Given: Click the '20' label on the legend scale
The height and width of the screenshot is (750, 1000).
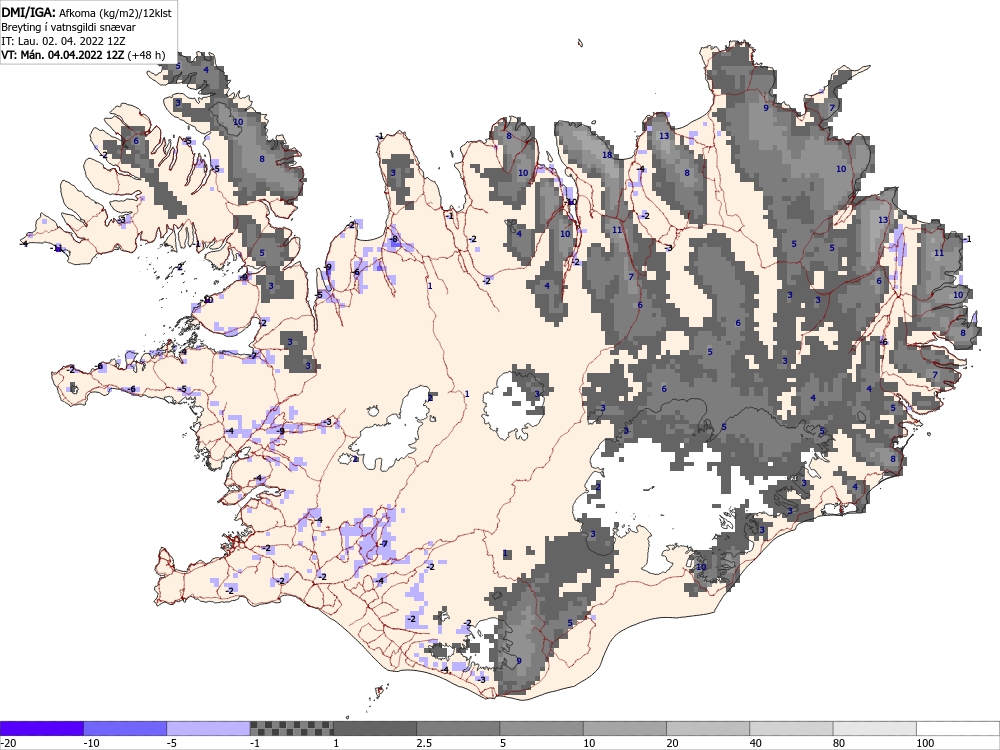Looking at the screenshot, I should (673, 743).
